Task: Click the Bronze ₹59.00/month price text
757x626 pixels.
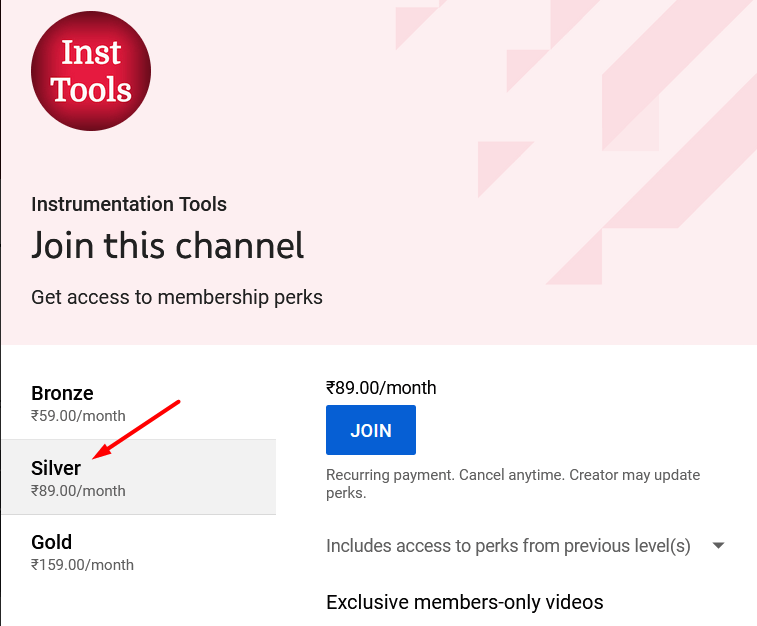Action: point(78,416)
